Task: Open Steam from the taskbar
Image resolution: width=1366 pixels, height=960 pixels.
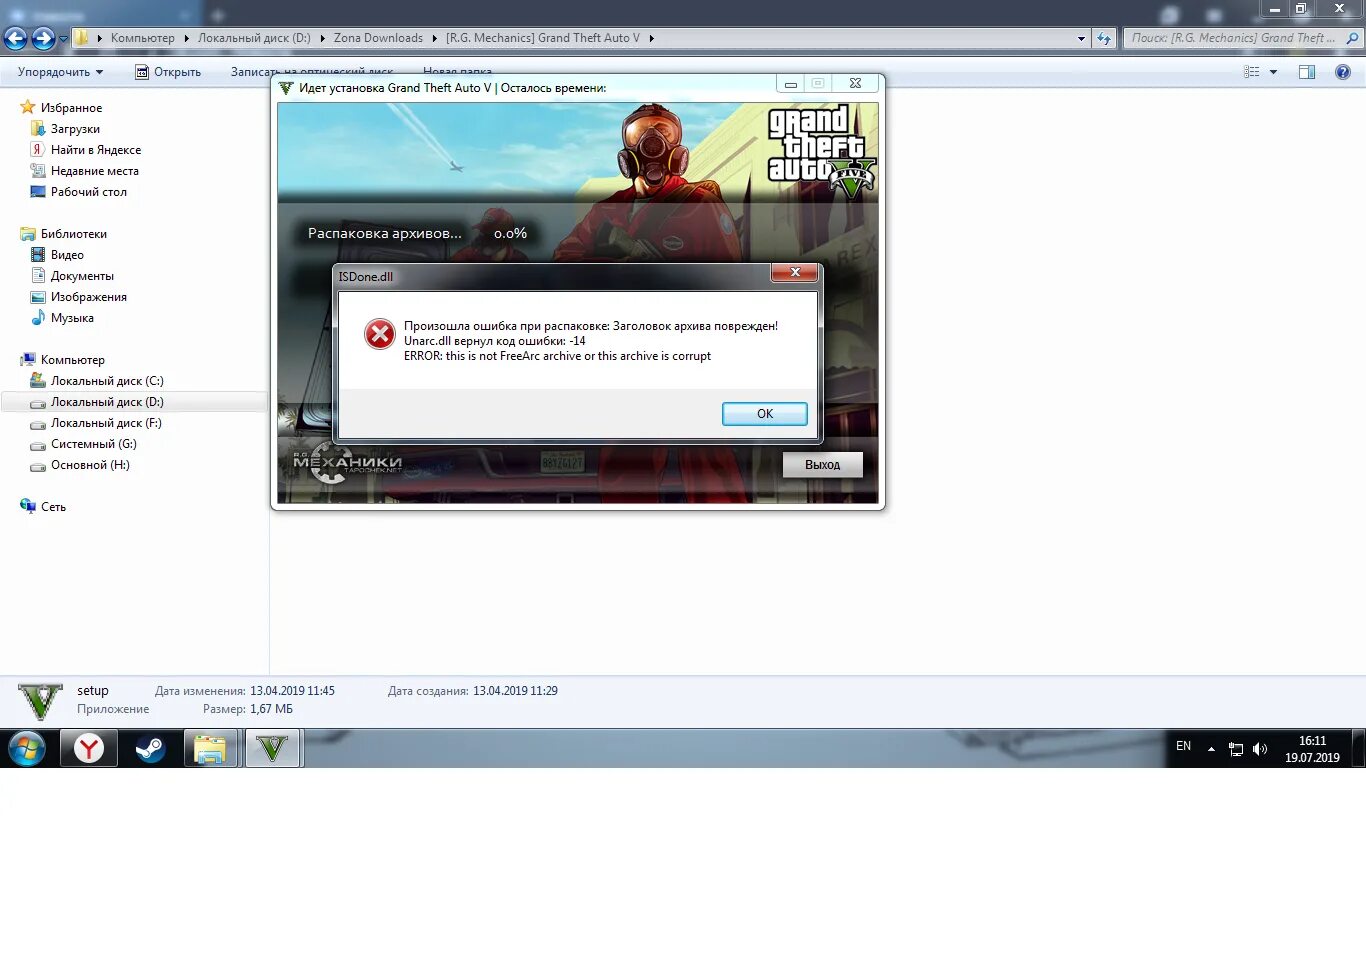Action: [150, 748]
